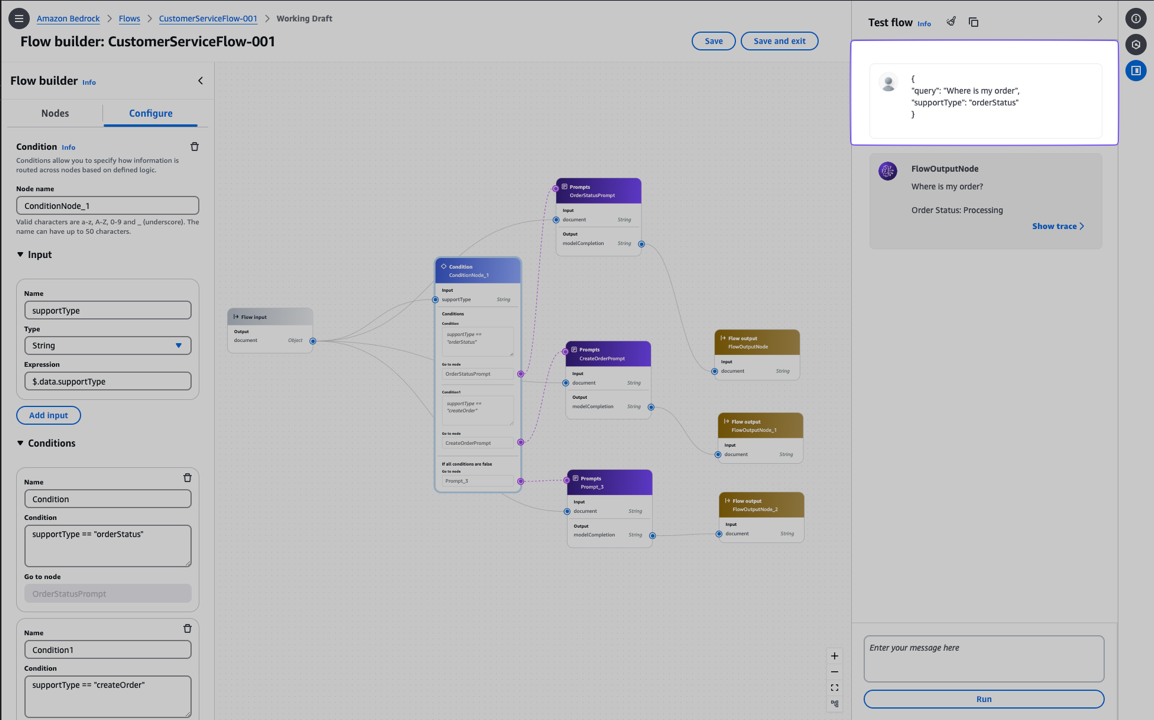This screenshot has width=1154, height=720.
Task: Run the test flow
Action: pos(983,699)
